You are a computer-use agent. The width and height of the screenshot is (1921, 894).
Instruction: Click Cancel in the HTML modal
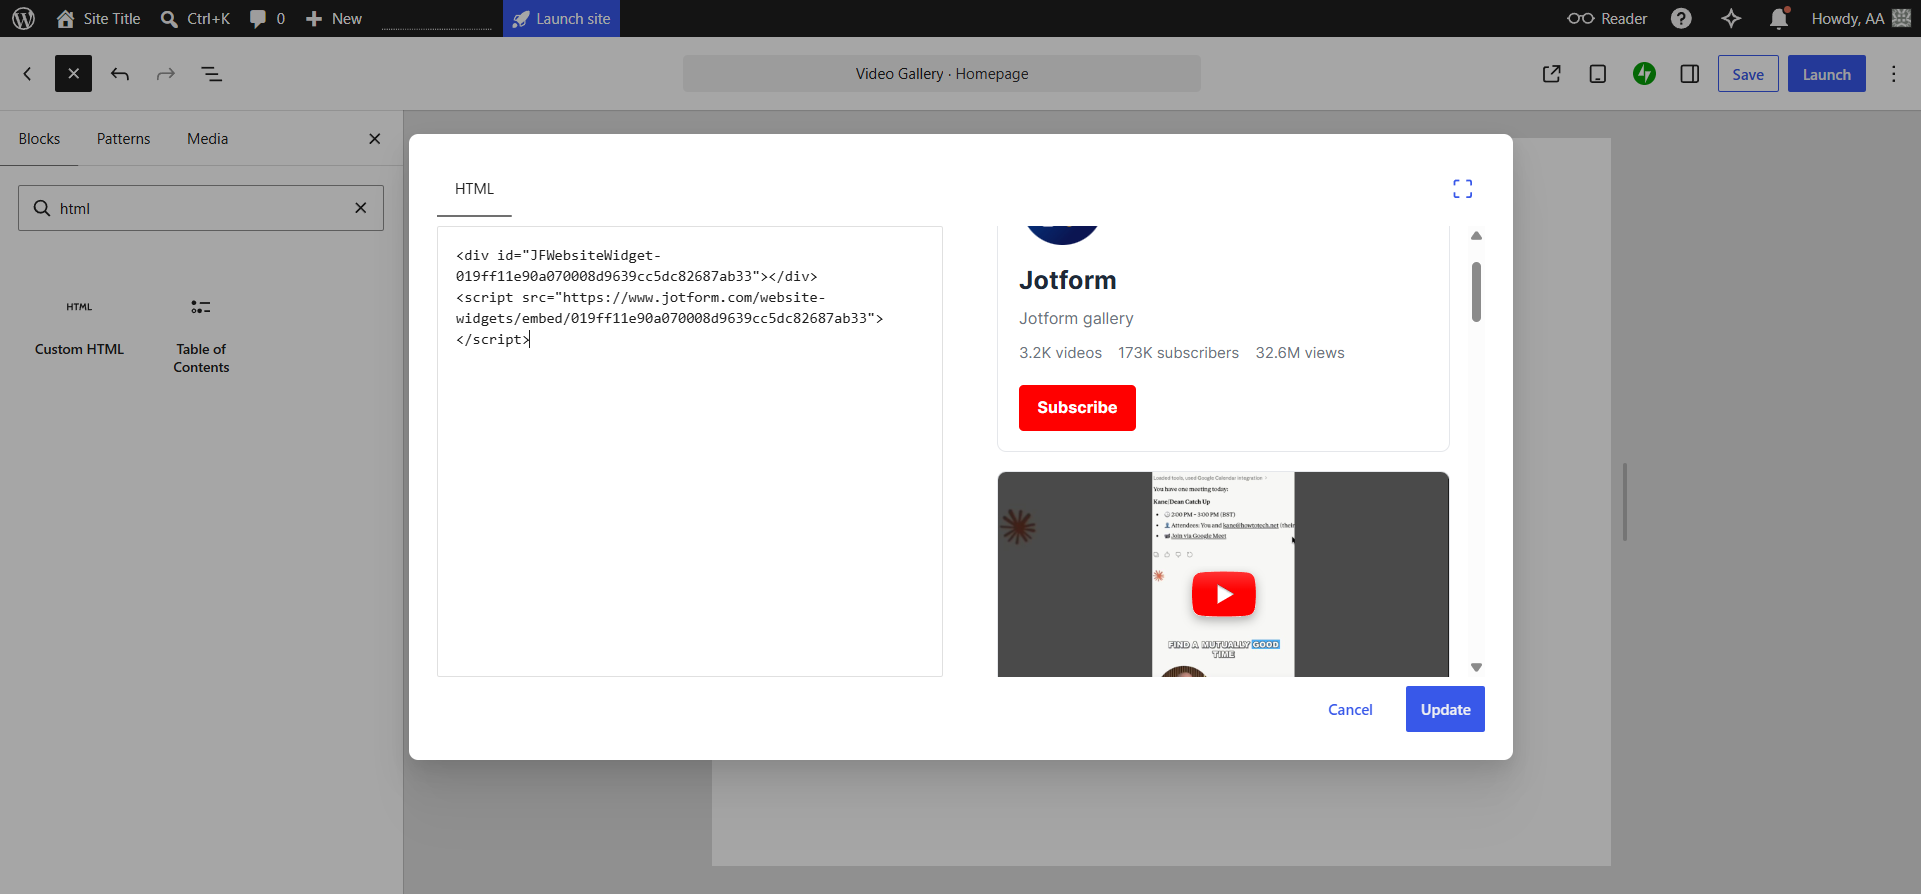coord(1350,710)
